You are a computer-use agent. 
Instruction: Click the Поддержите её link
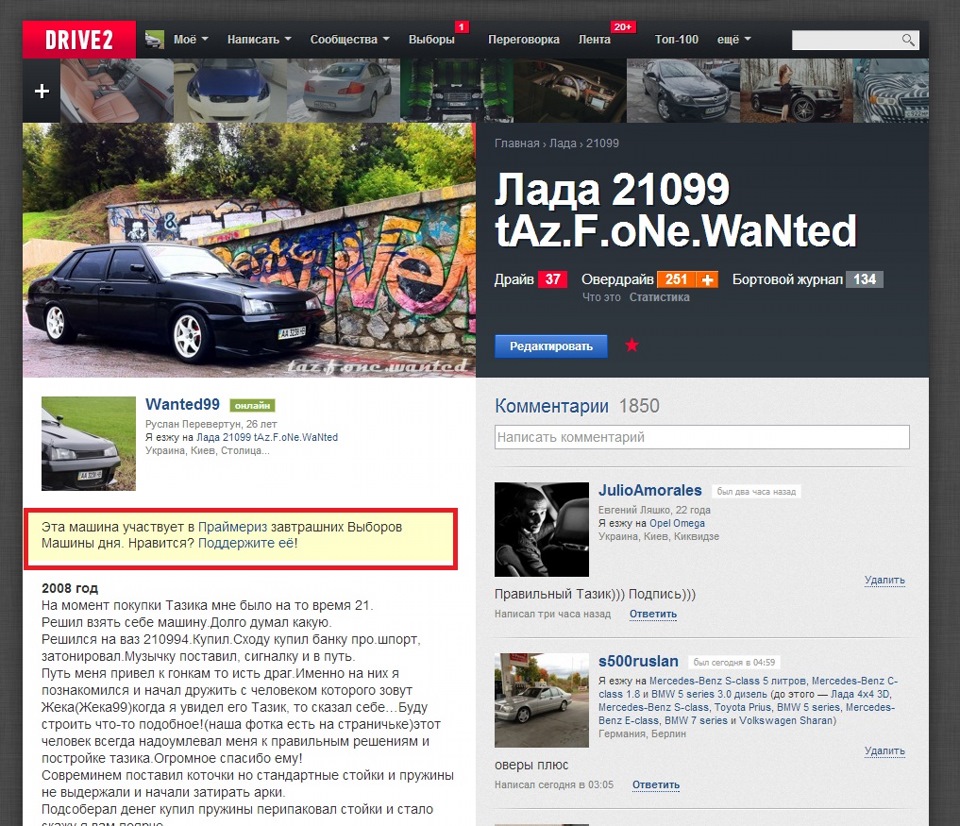[x=246, y=543]
